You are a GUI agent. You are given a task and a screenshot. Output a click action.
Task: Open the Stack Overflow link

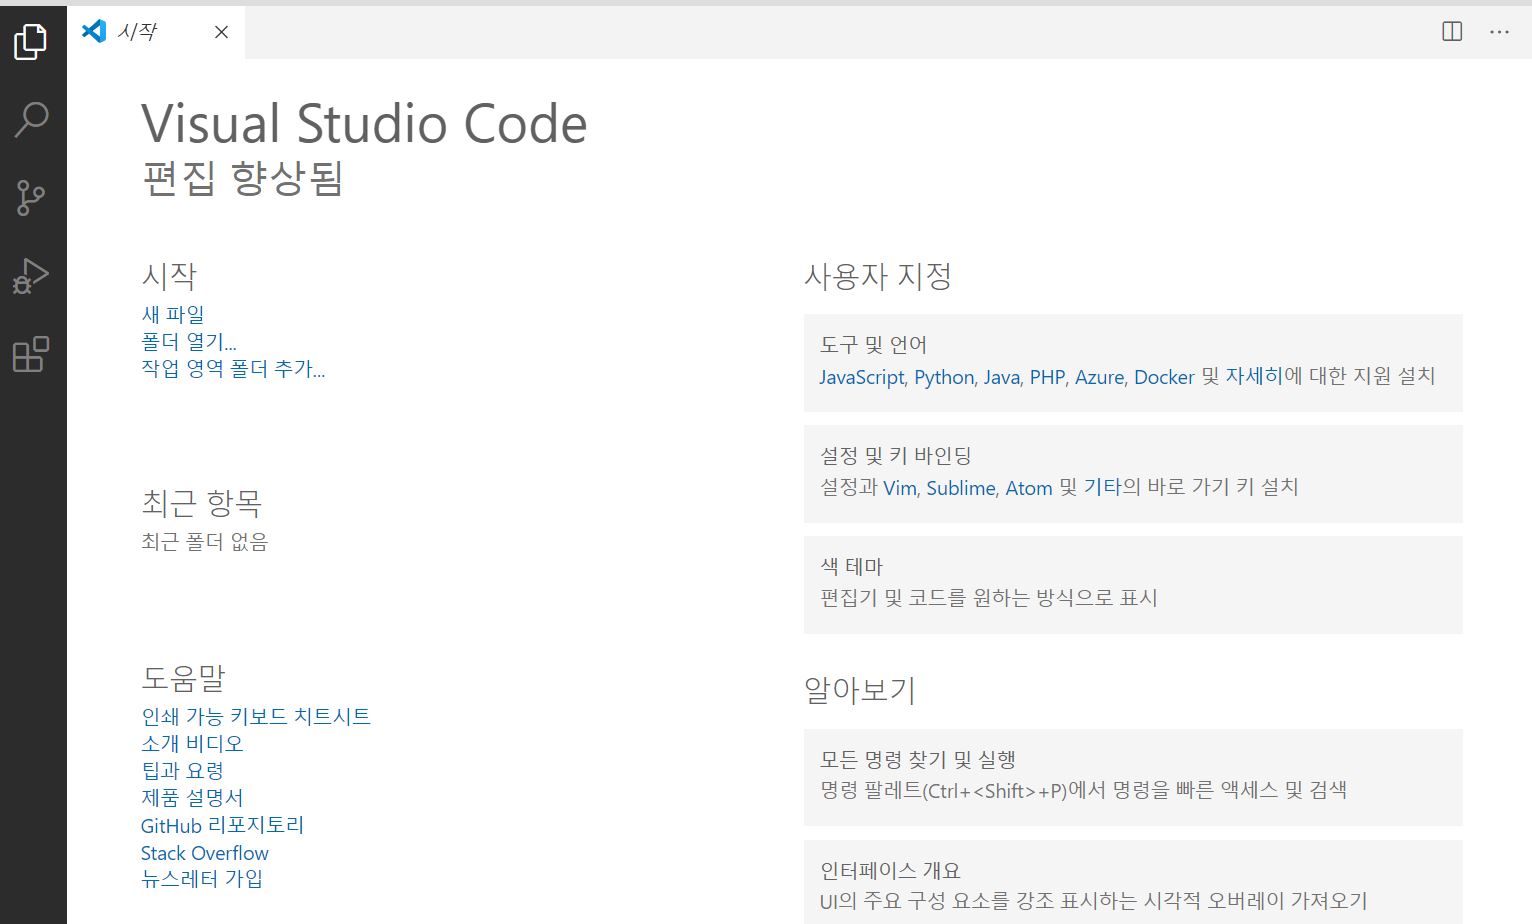click(205, 853)
